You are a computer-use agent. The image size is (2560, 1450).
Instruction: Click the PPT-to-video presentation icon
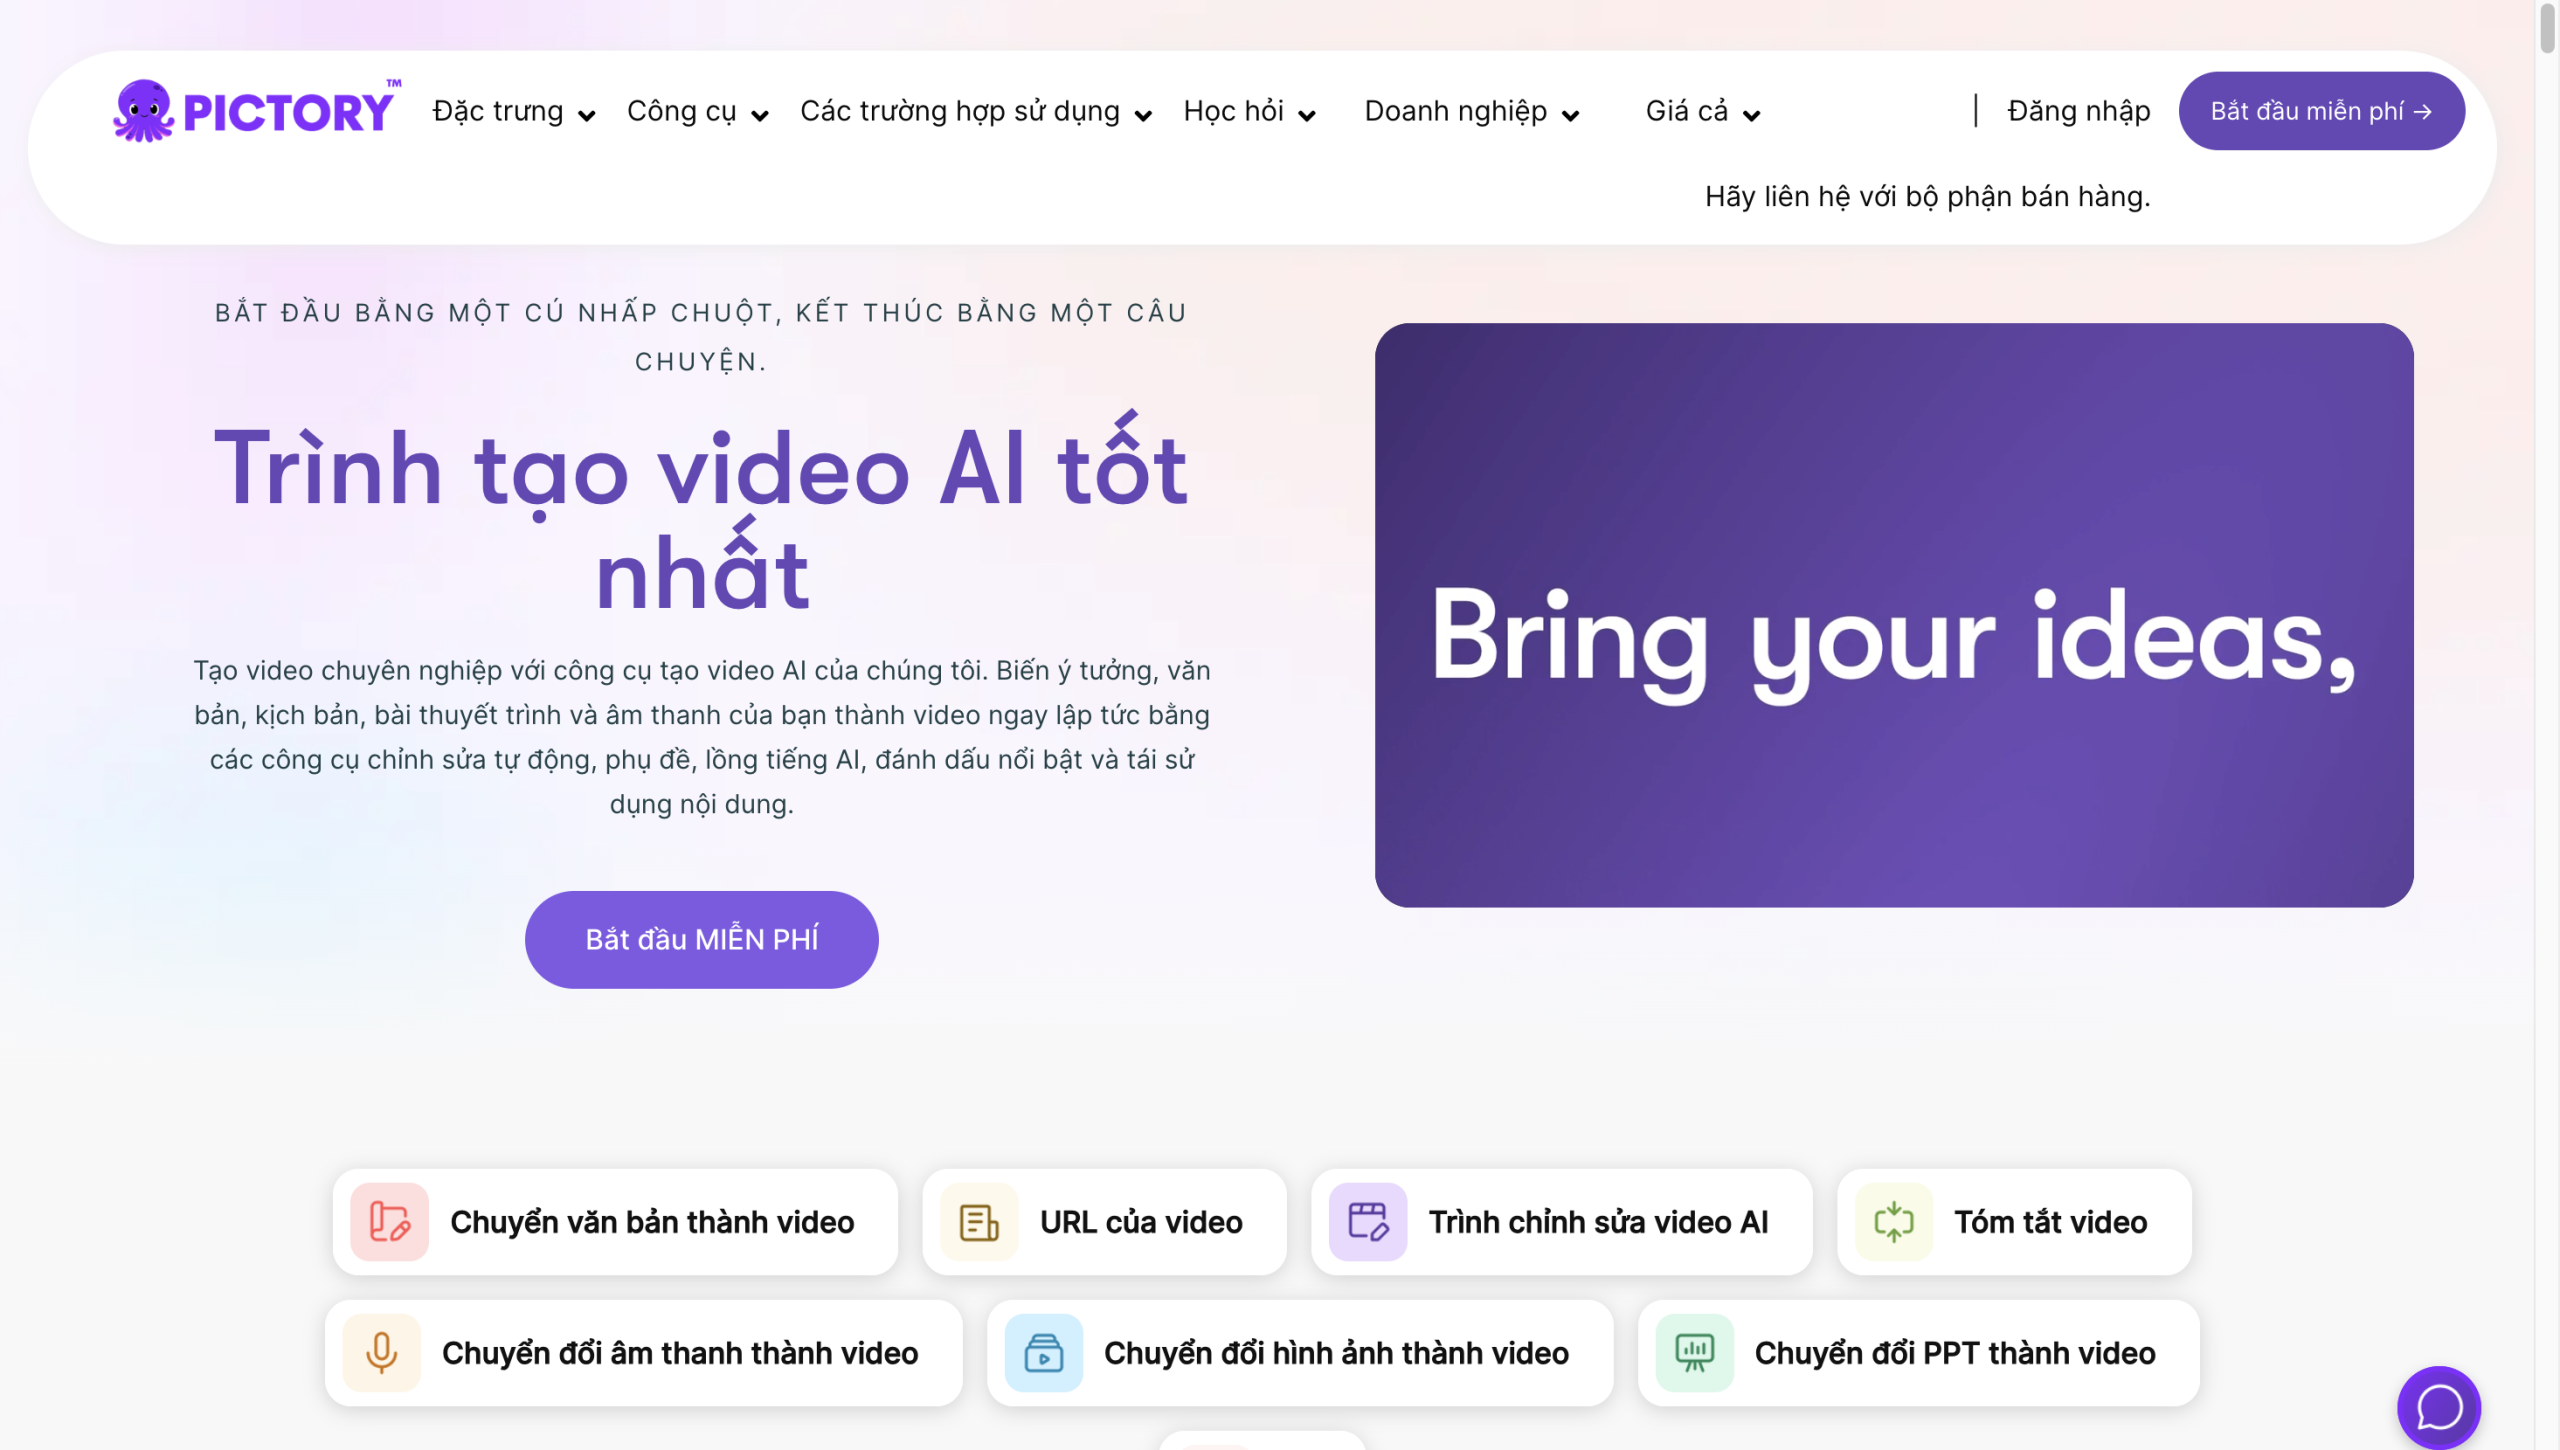(1693, 1353)
